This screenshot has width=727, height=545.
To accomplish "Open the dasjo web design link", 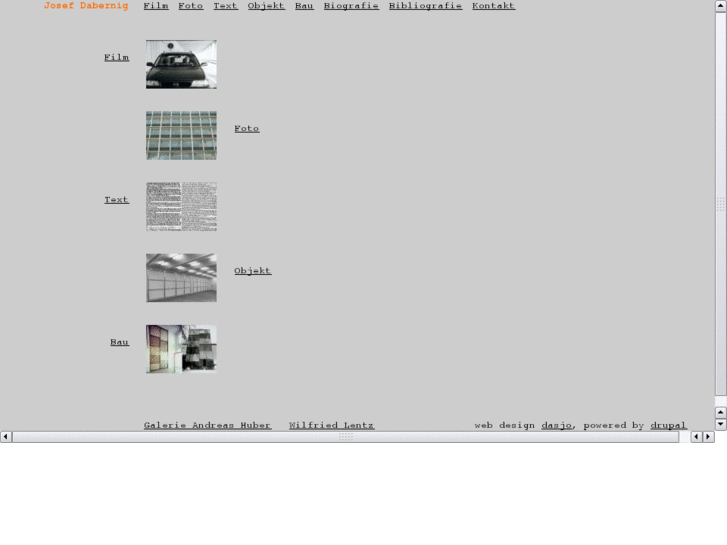I will (557, 425).
